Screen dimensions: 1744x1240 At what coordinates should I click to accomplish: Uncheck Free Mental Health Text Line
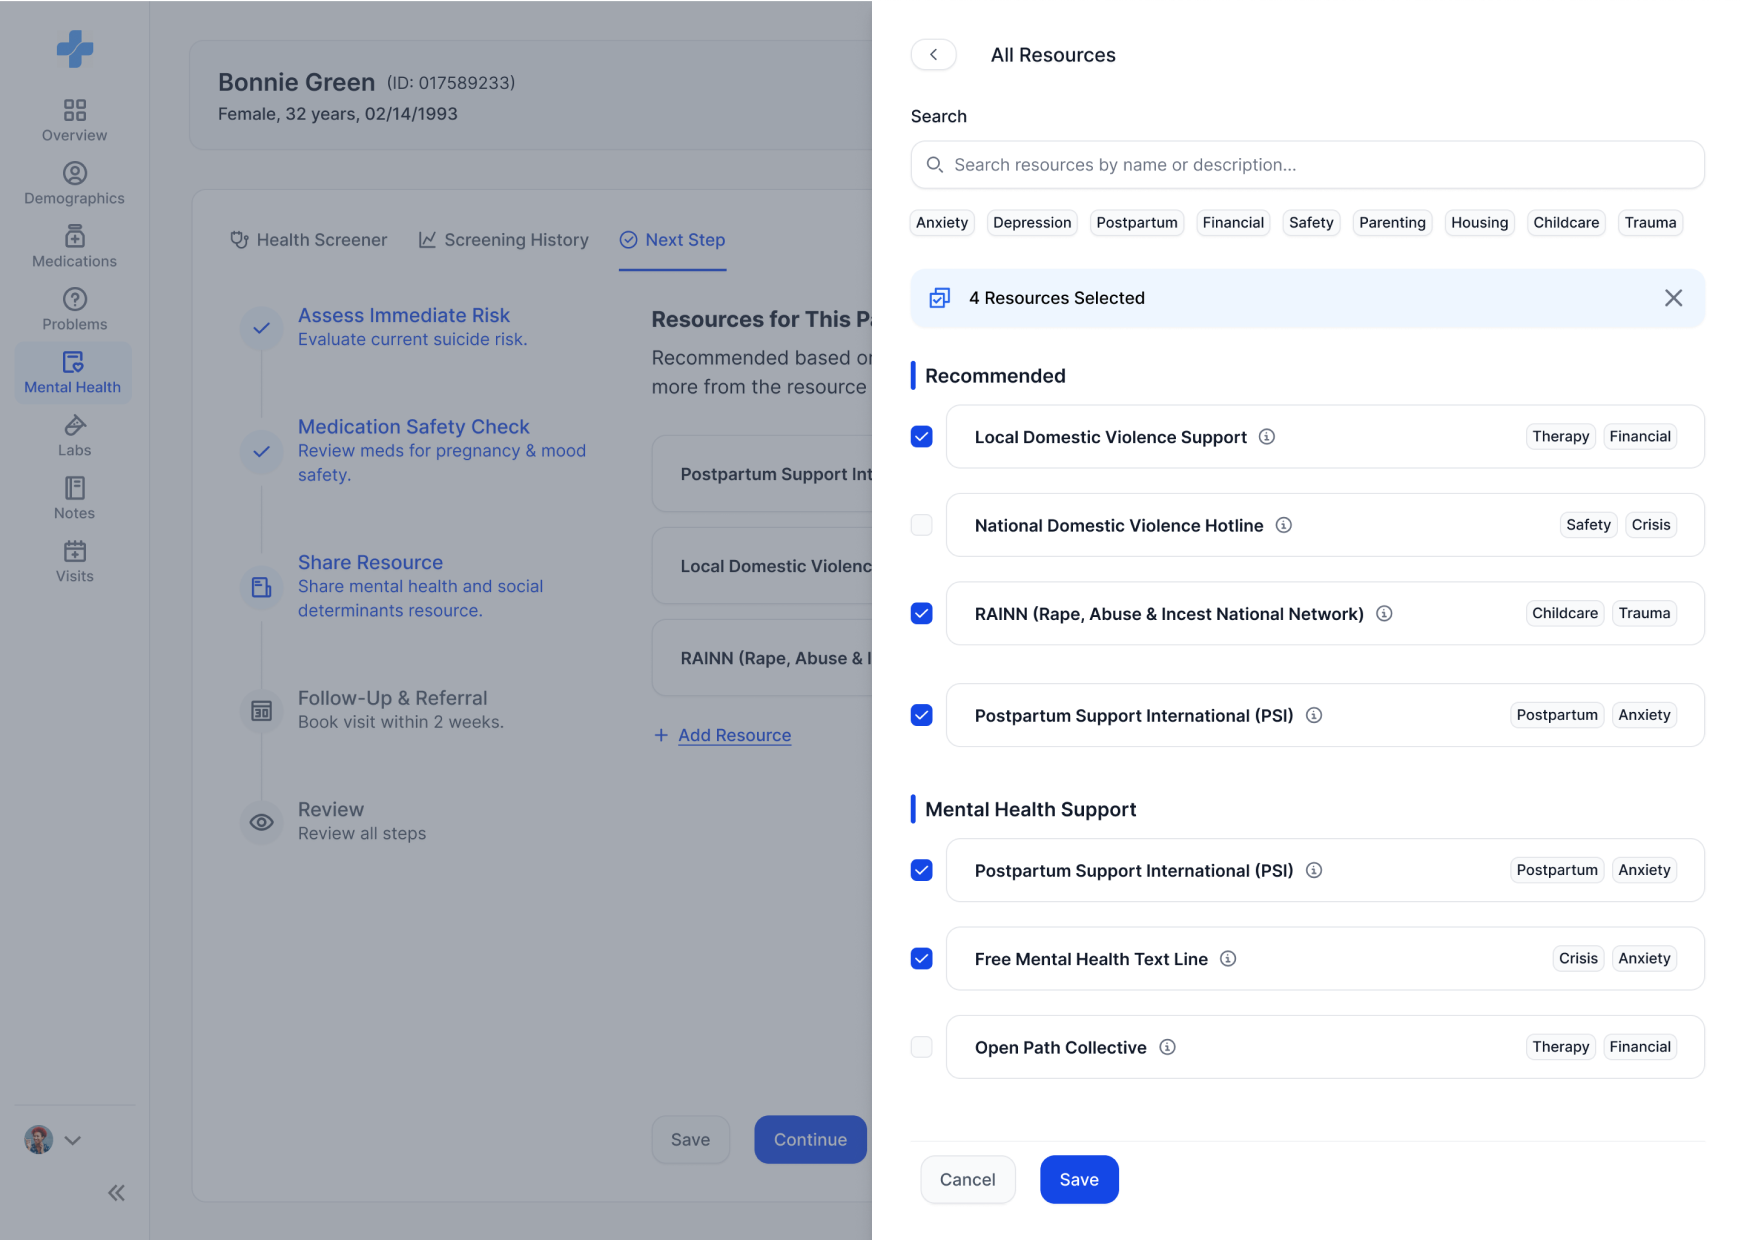[922, 959]
